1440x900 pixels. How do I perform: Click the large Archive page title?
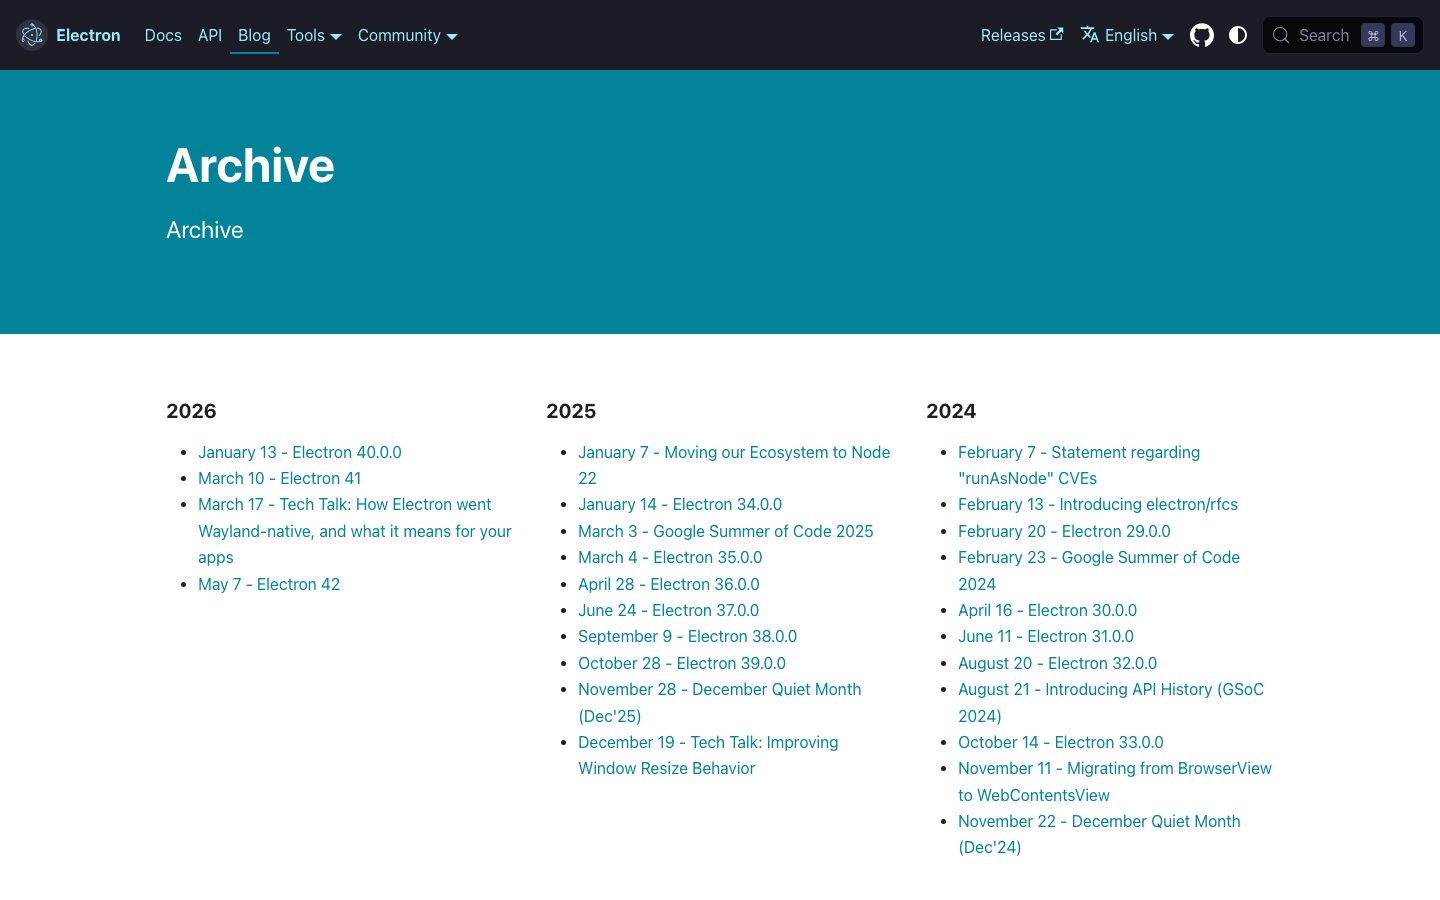point(250,165)
